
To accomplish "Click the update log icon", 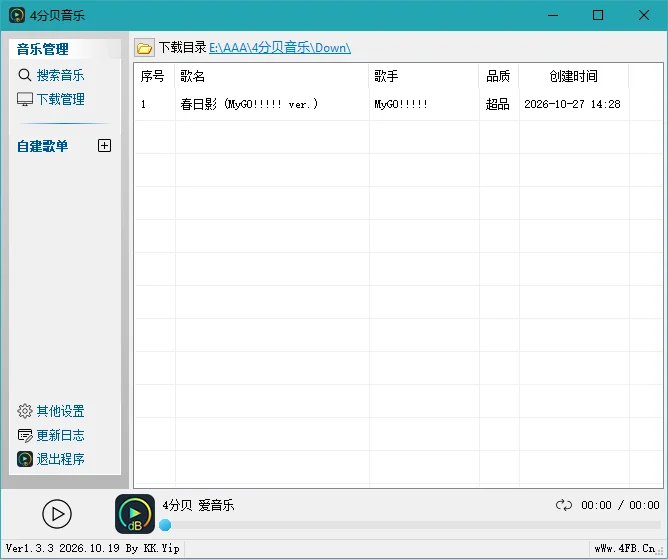I will (x=25, y=435).
